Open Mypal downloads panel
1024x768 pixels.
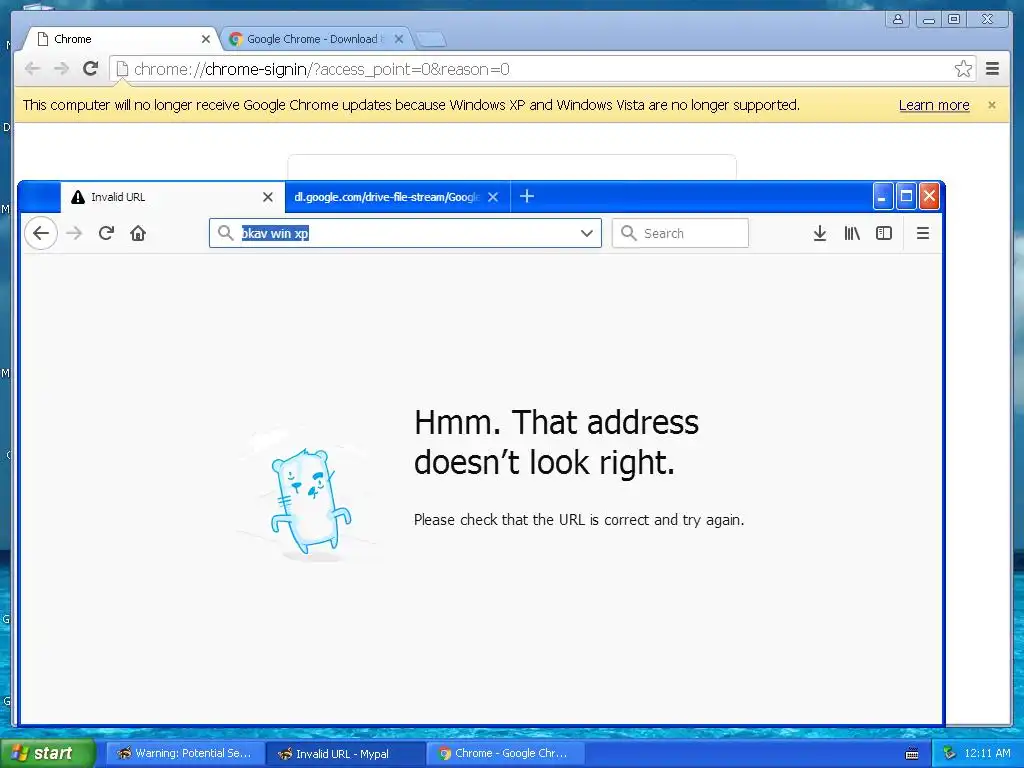[x=820, y=233]
